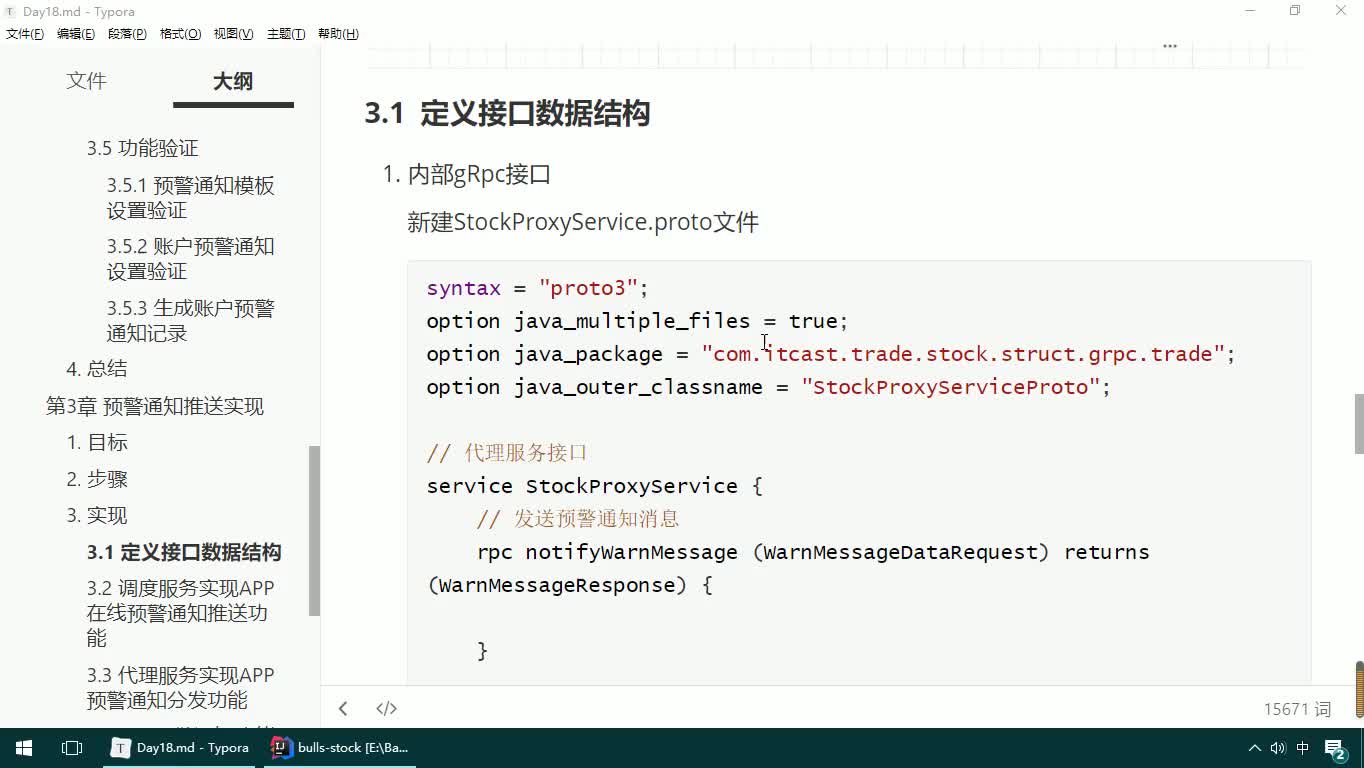1364x768 pixels.
Task: Click rpc notifyWarnMessage code line
Action: pos(813,552)
